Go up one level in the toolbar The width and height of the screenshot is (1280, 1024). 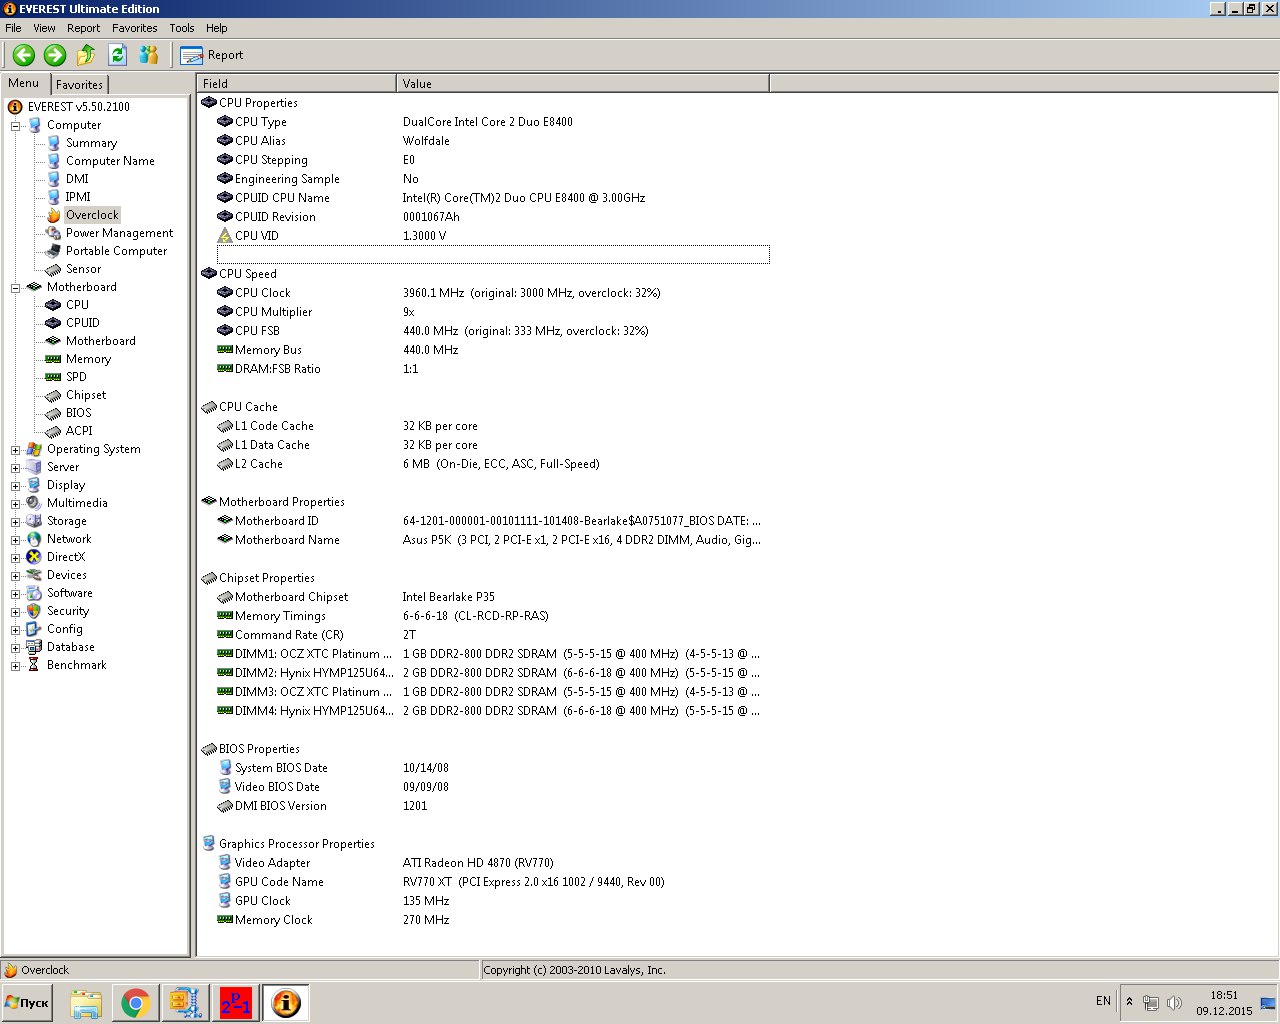(86, 55)
